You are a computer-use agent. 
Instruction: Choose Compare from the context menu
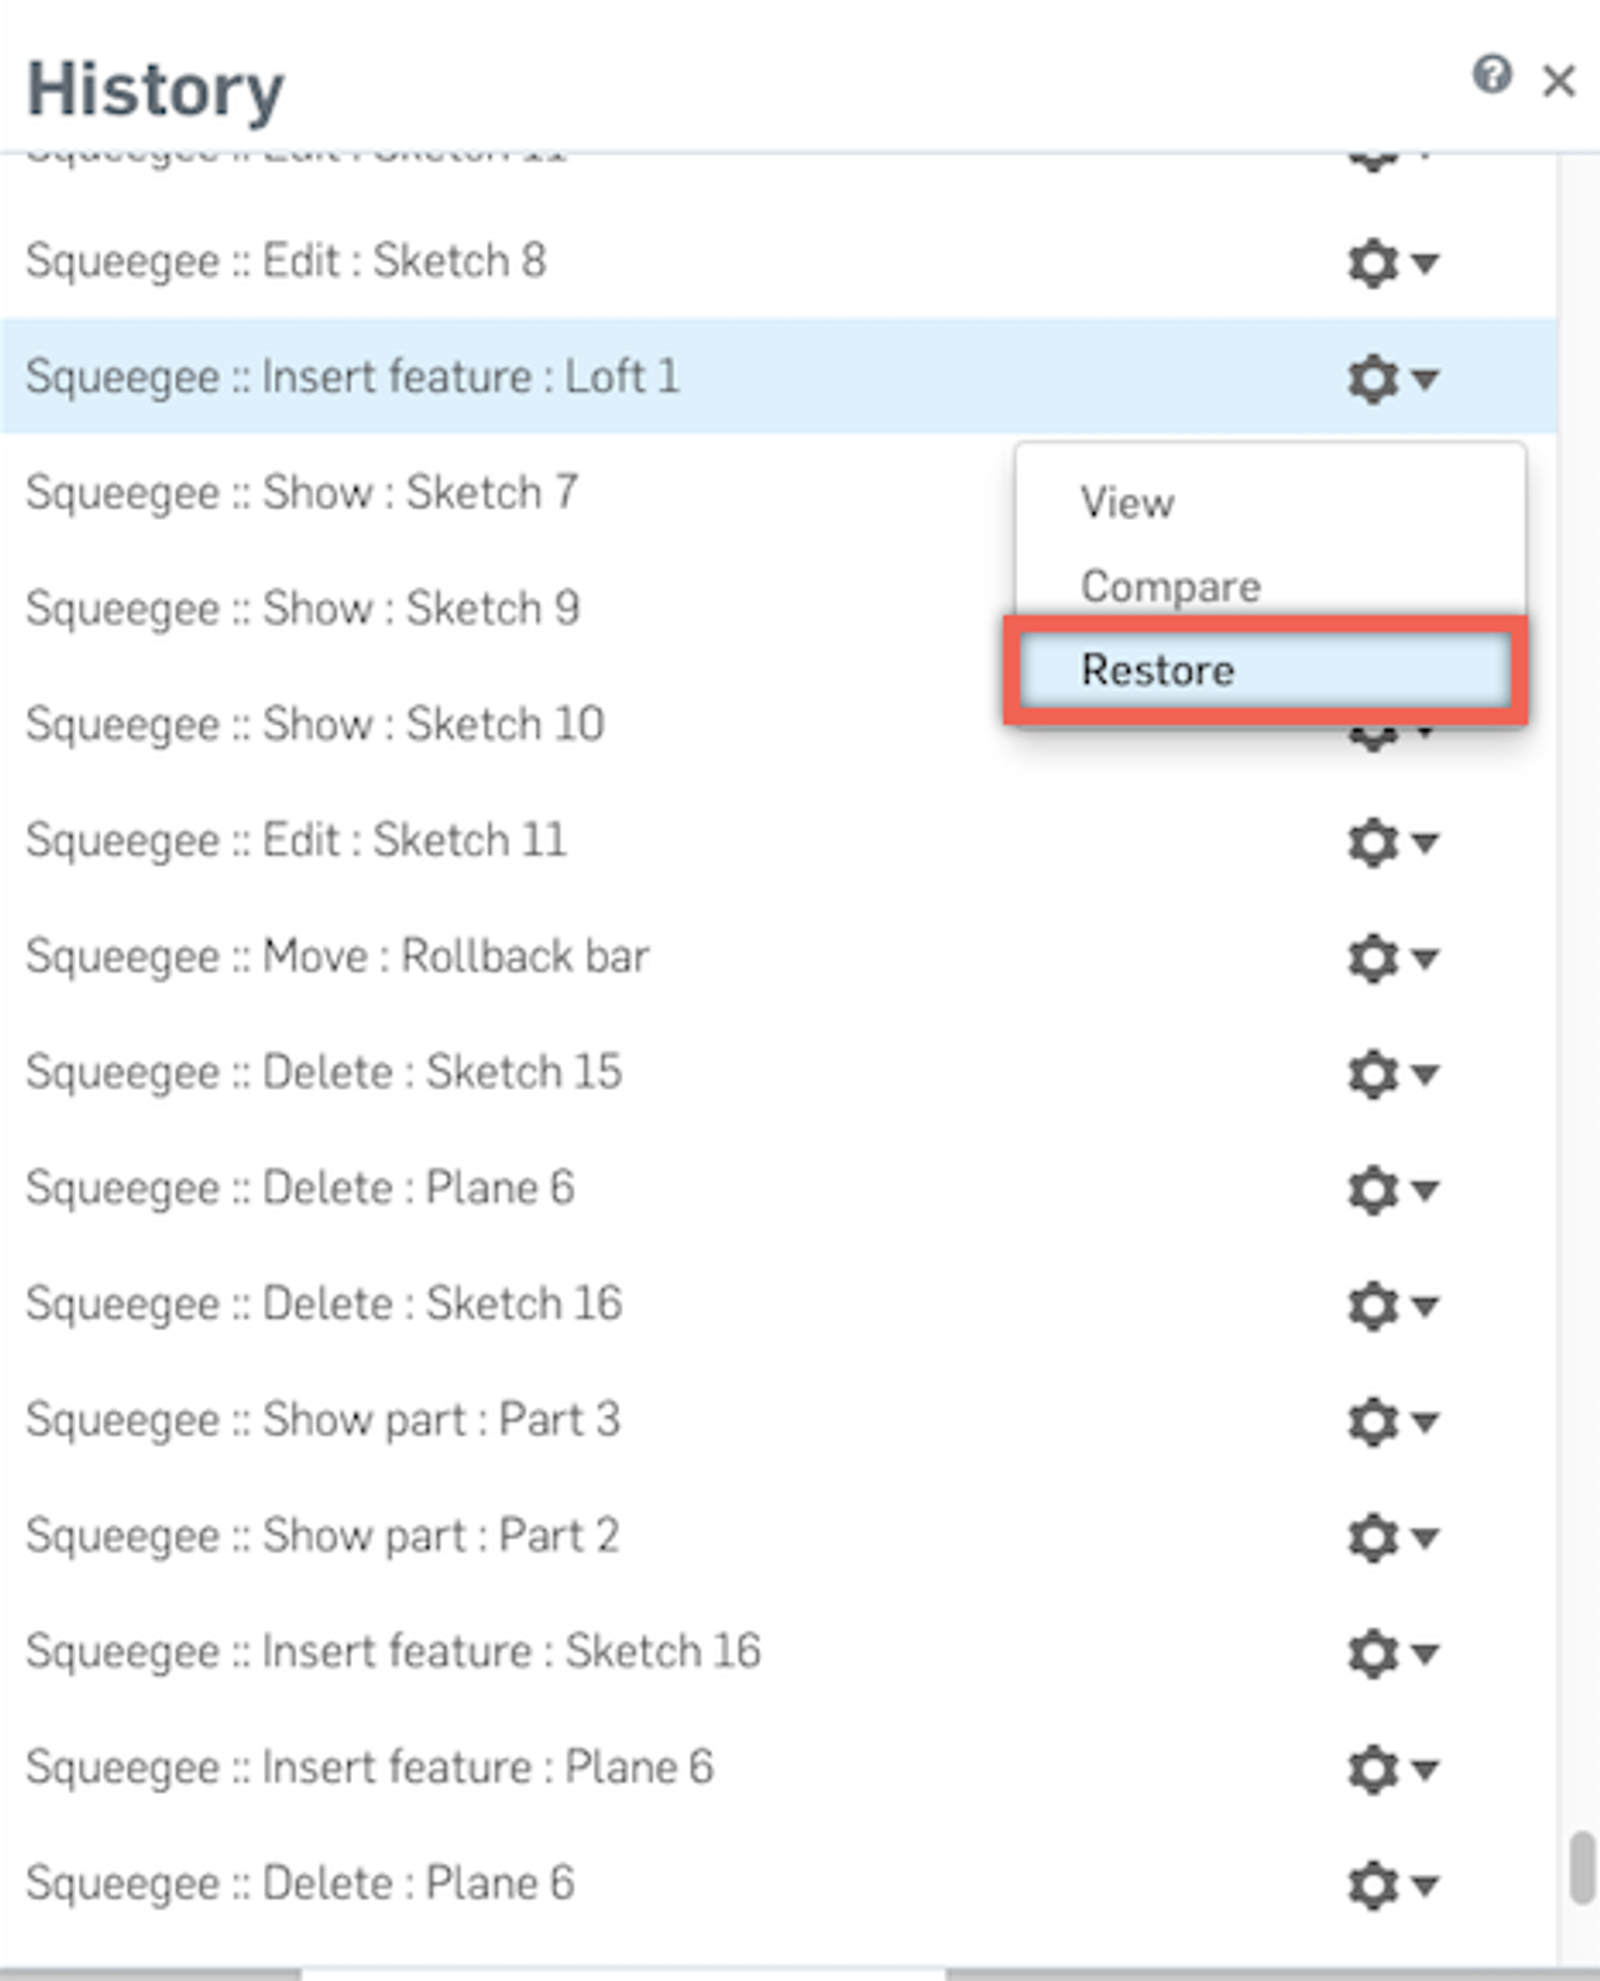coord(1170,587)
